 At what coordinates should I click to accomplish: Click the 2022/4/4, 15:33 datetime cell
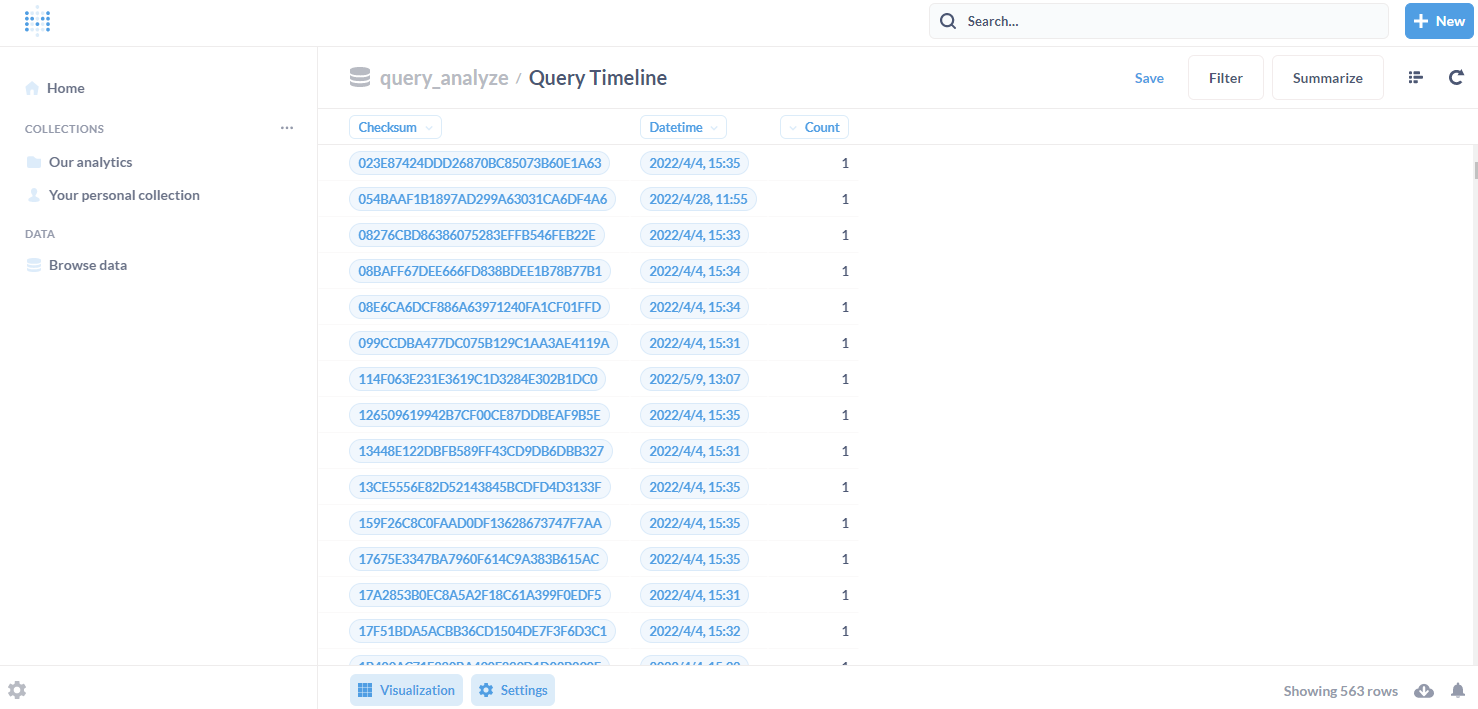coord(694,235)
